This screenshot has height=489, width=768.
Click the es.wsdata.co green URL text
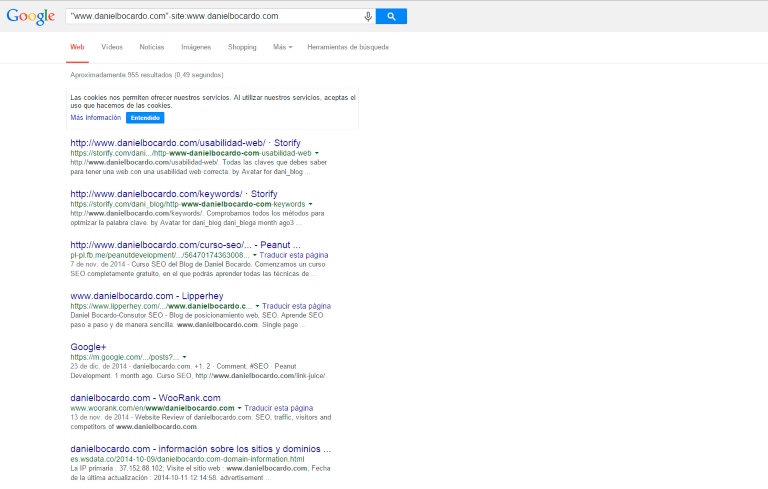187,459
